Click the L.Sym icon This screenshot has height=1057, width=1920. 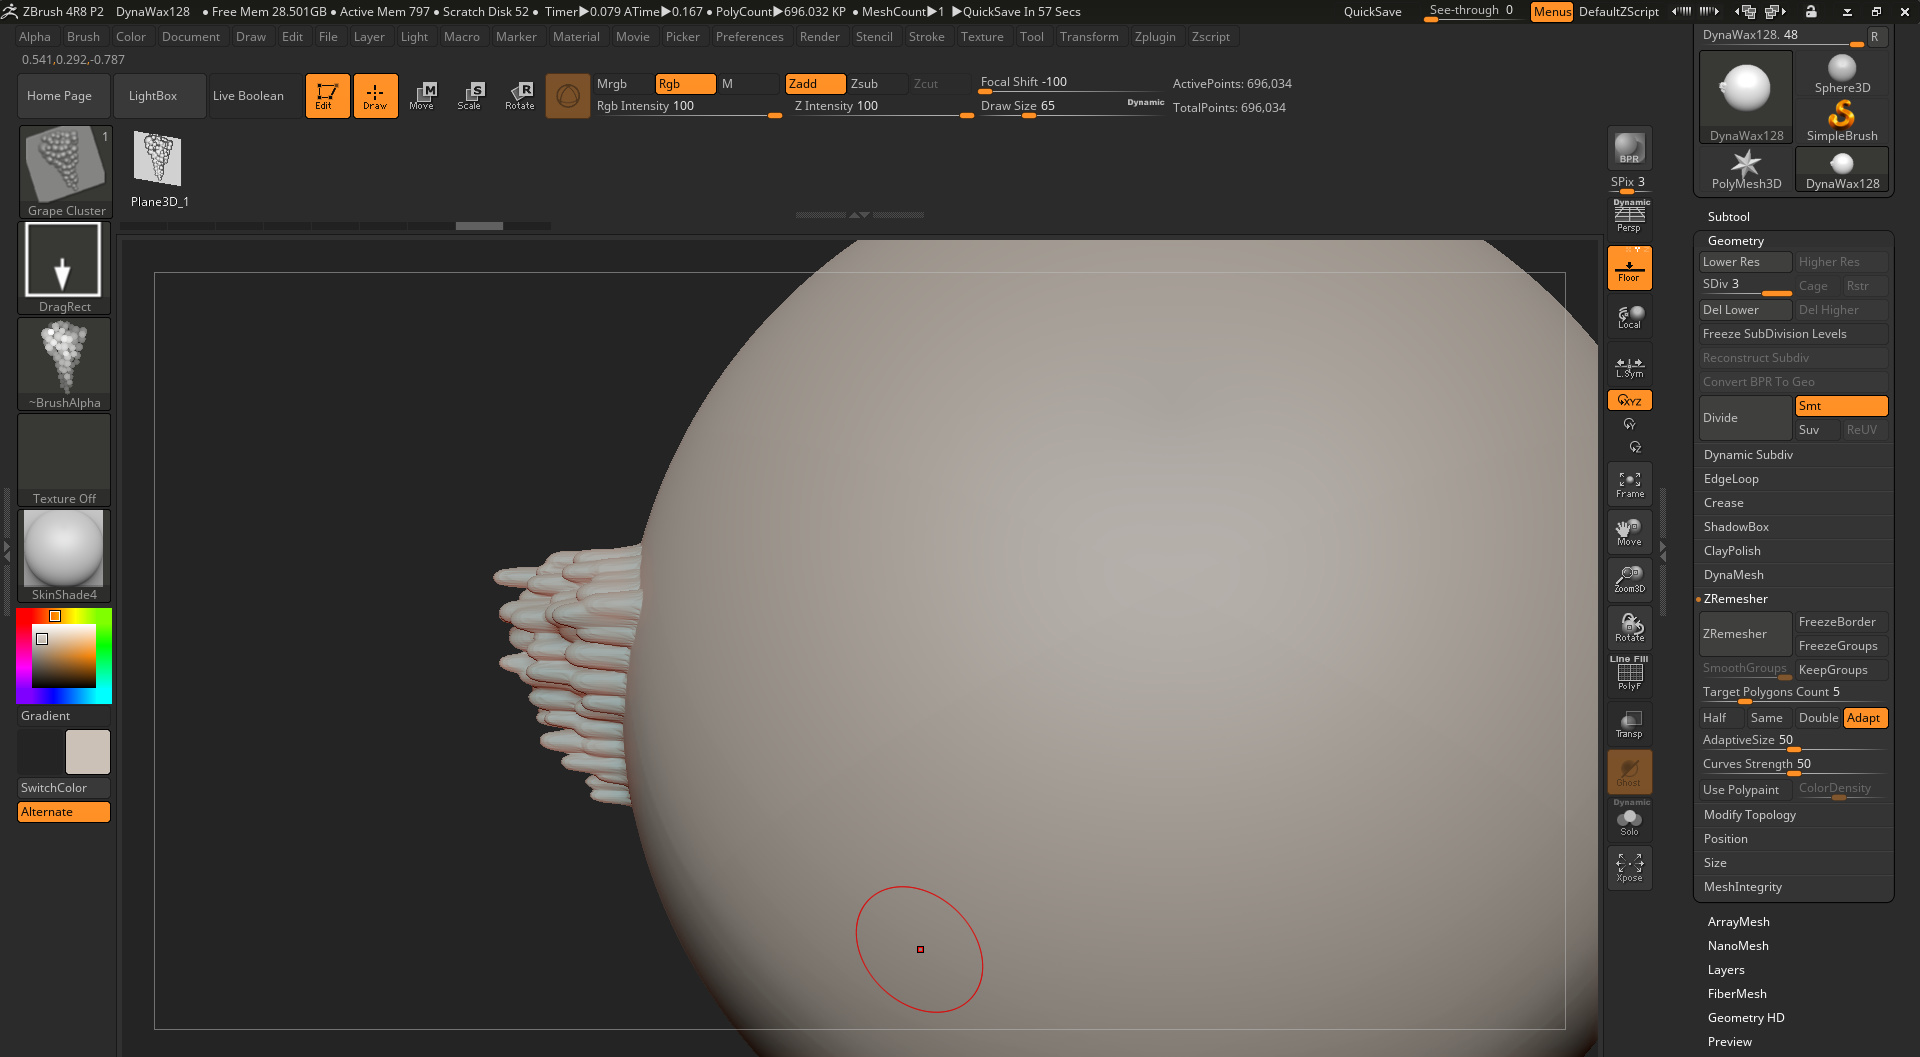pyautogui.click(x=1629, y=367)
